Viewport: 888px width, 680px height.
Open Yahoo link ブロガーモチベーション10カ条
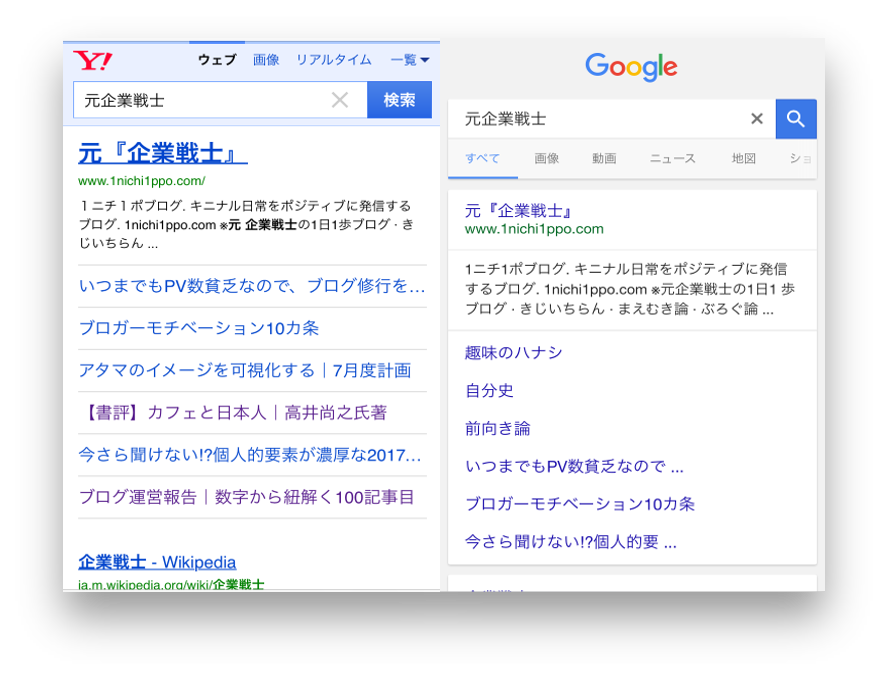(199, 328)
